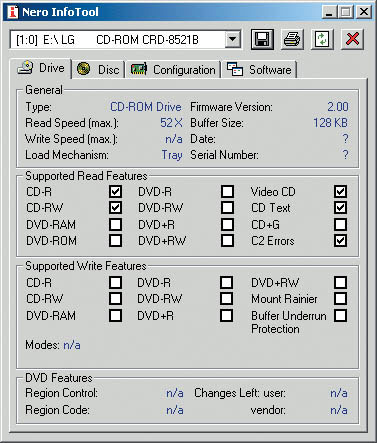The width and height of the screenshot is (377, 443).
Task: Toggle the DVD-RW read feature checkbox
Action: (227, 208)
